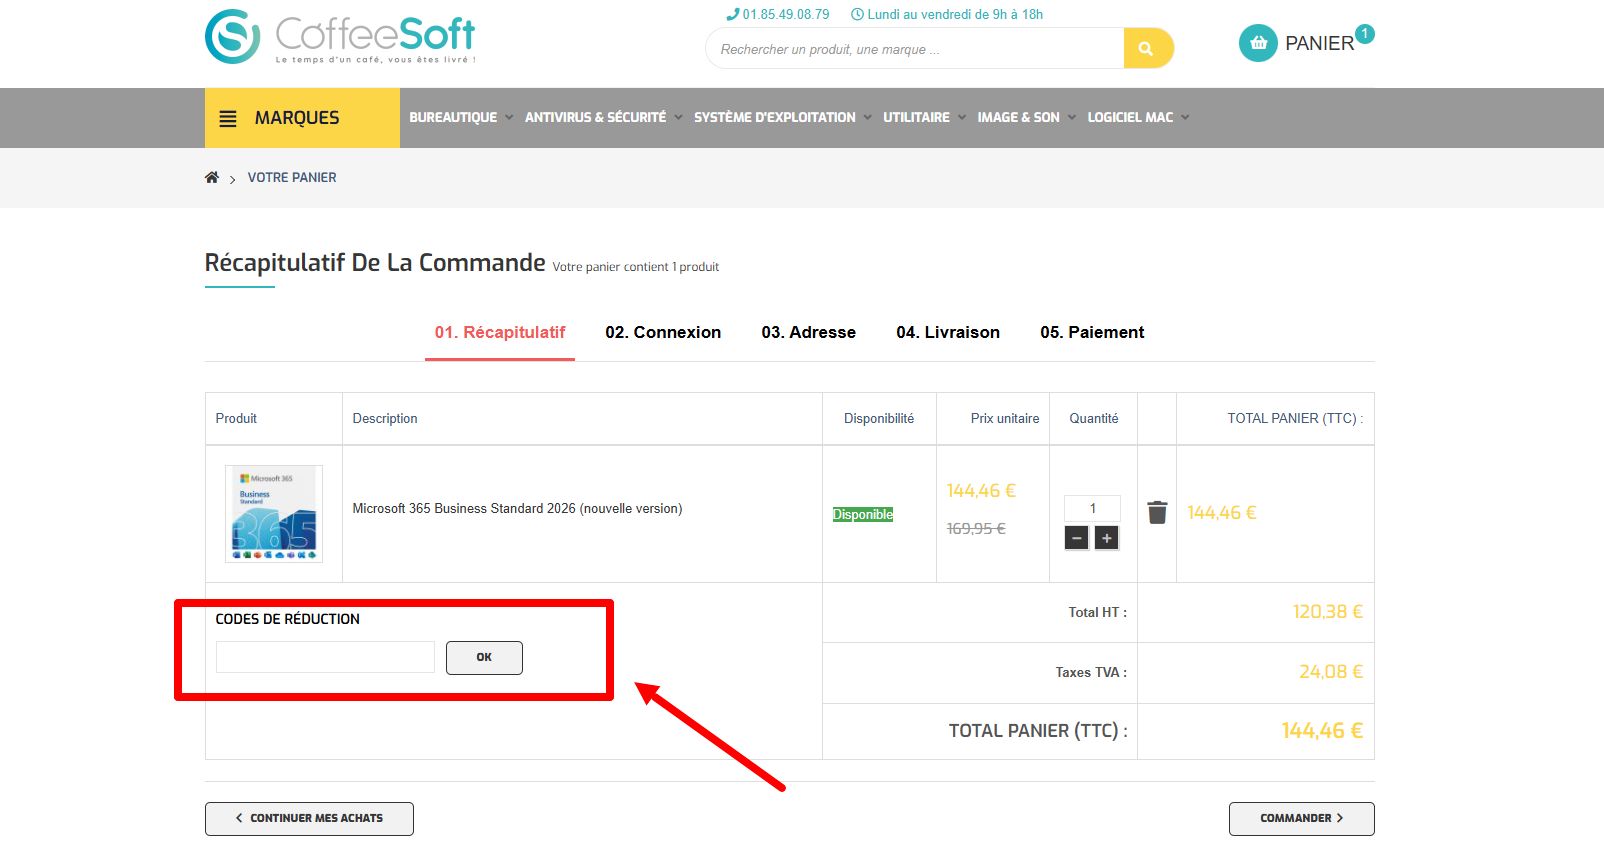
Task: Expand the Image & Son menu
Action: coord(1027,117)
